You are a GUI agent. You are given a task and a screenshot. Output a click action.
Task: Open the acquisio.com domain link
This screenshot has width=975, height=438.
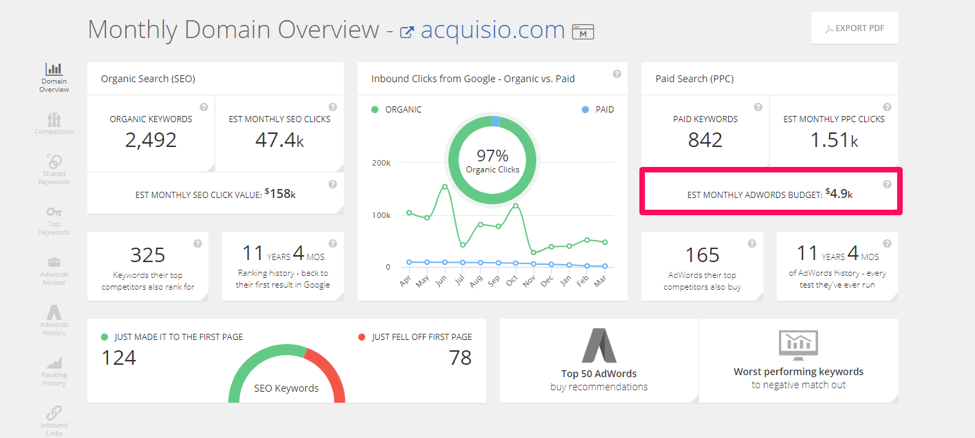pyautogui.click(x=492, y=30)
